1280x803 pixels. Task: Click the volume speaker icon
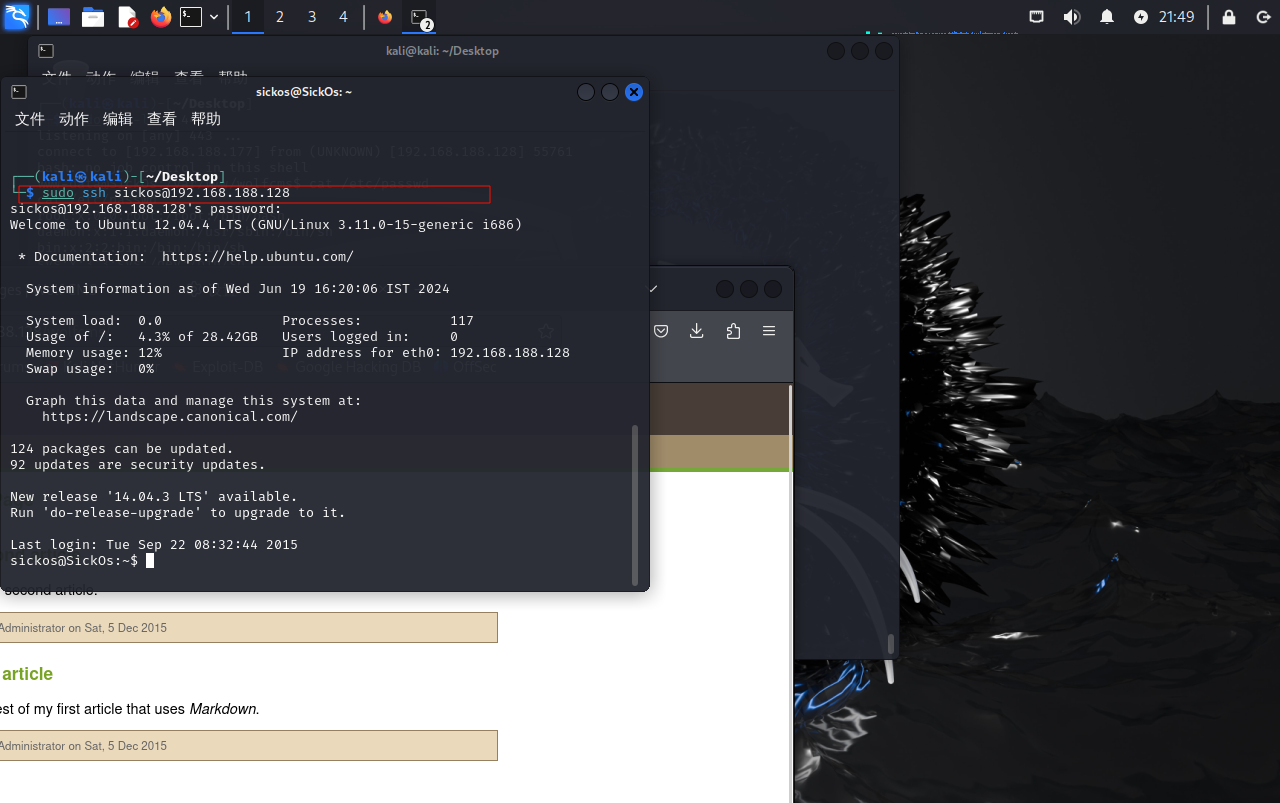point(1072,17)
